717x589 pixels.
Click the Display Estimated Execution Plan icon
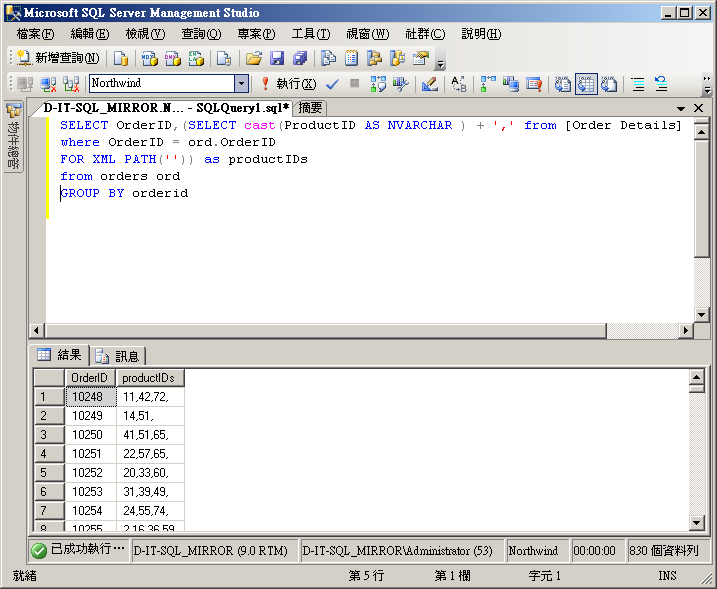click(378, 84)
